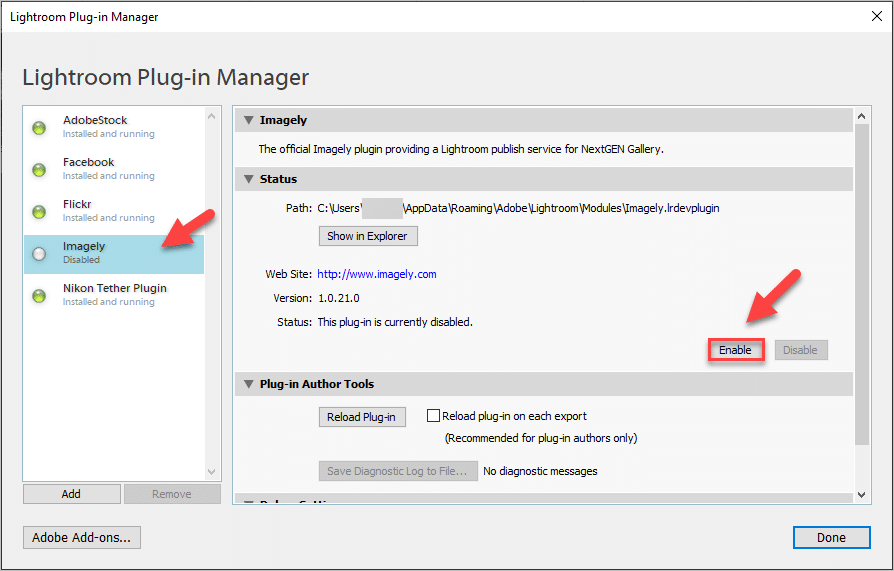Screen dimensions: 894x571
Task: Collapse the Plug-in Author Tools section
Action: pos(249,384)
